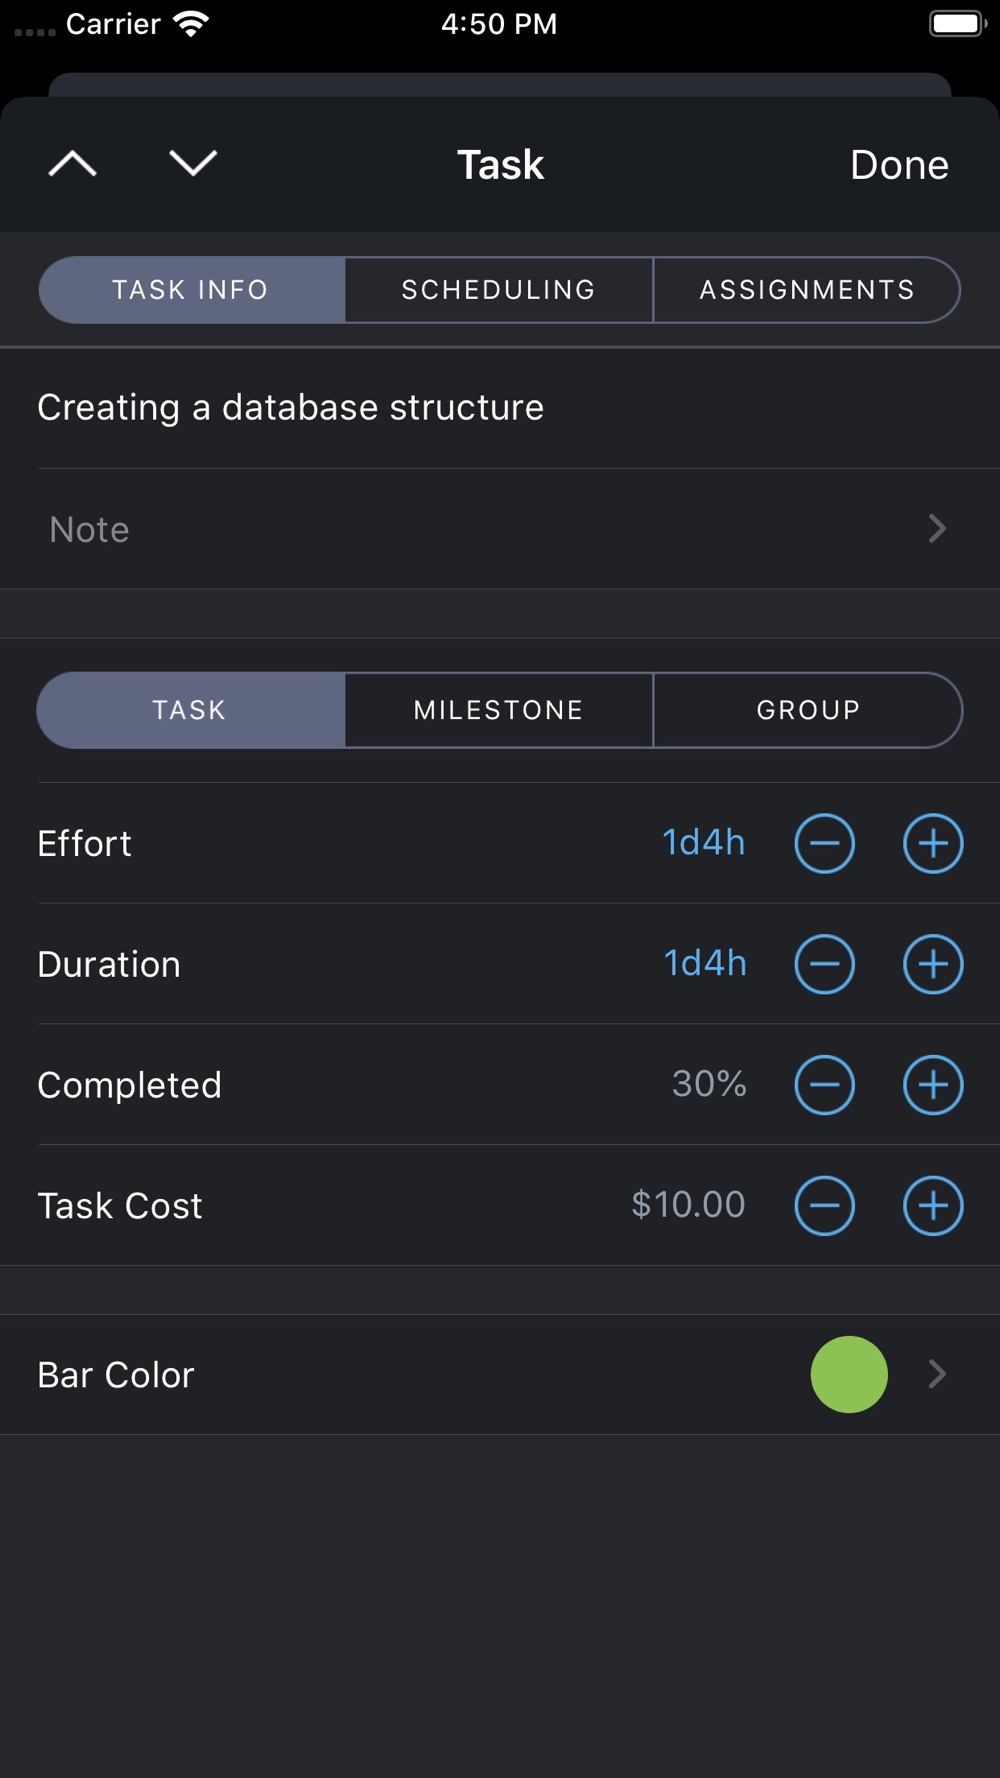The image size is (1000, 1778).
Task: Go to next task with down arrow
Action: pos(193,163)
